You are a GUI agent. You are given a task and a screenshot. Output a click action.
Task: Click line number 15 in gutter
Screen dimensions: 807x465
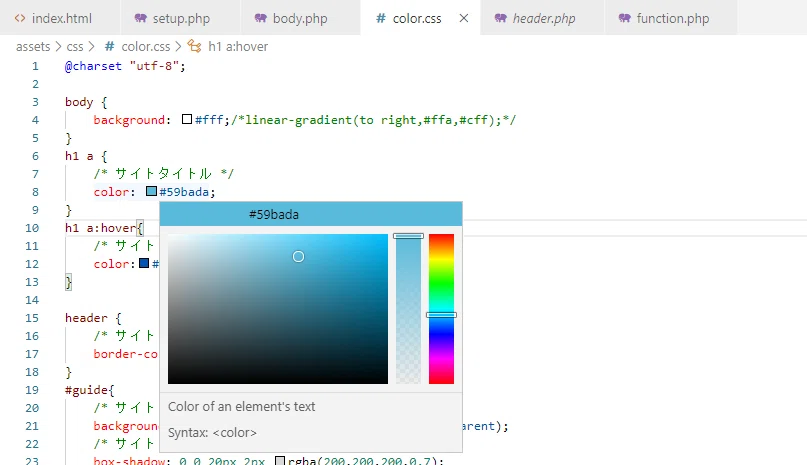32,318
